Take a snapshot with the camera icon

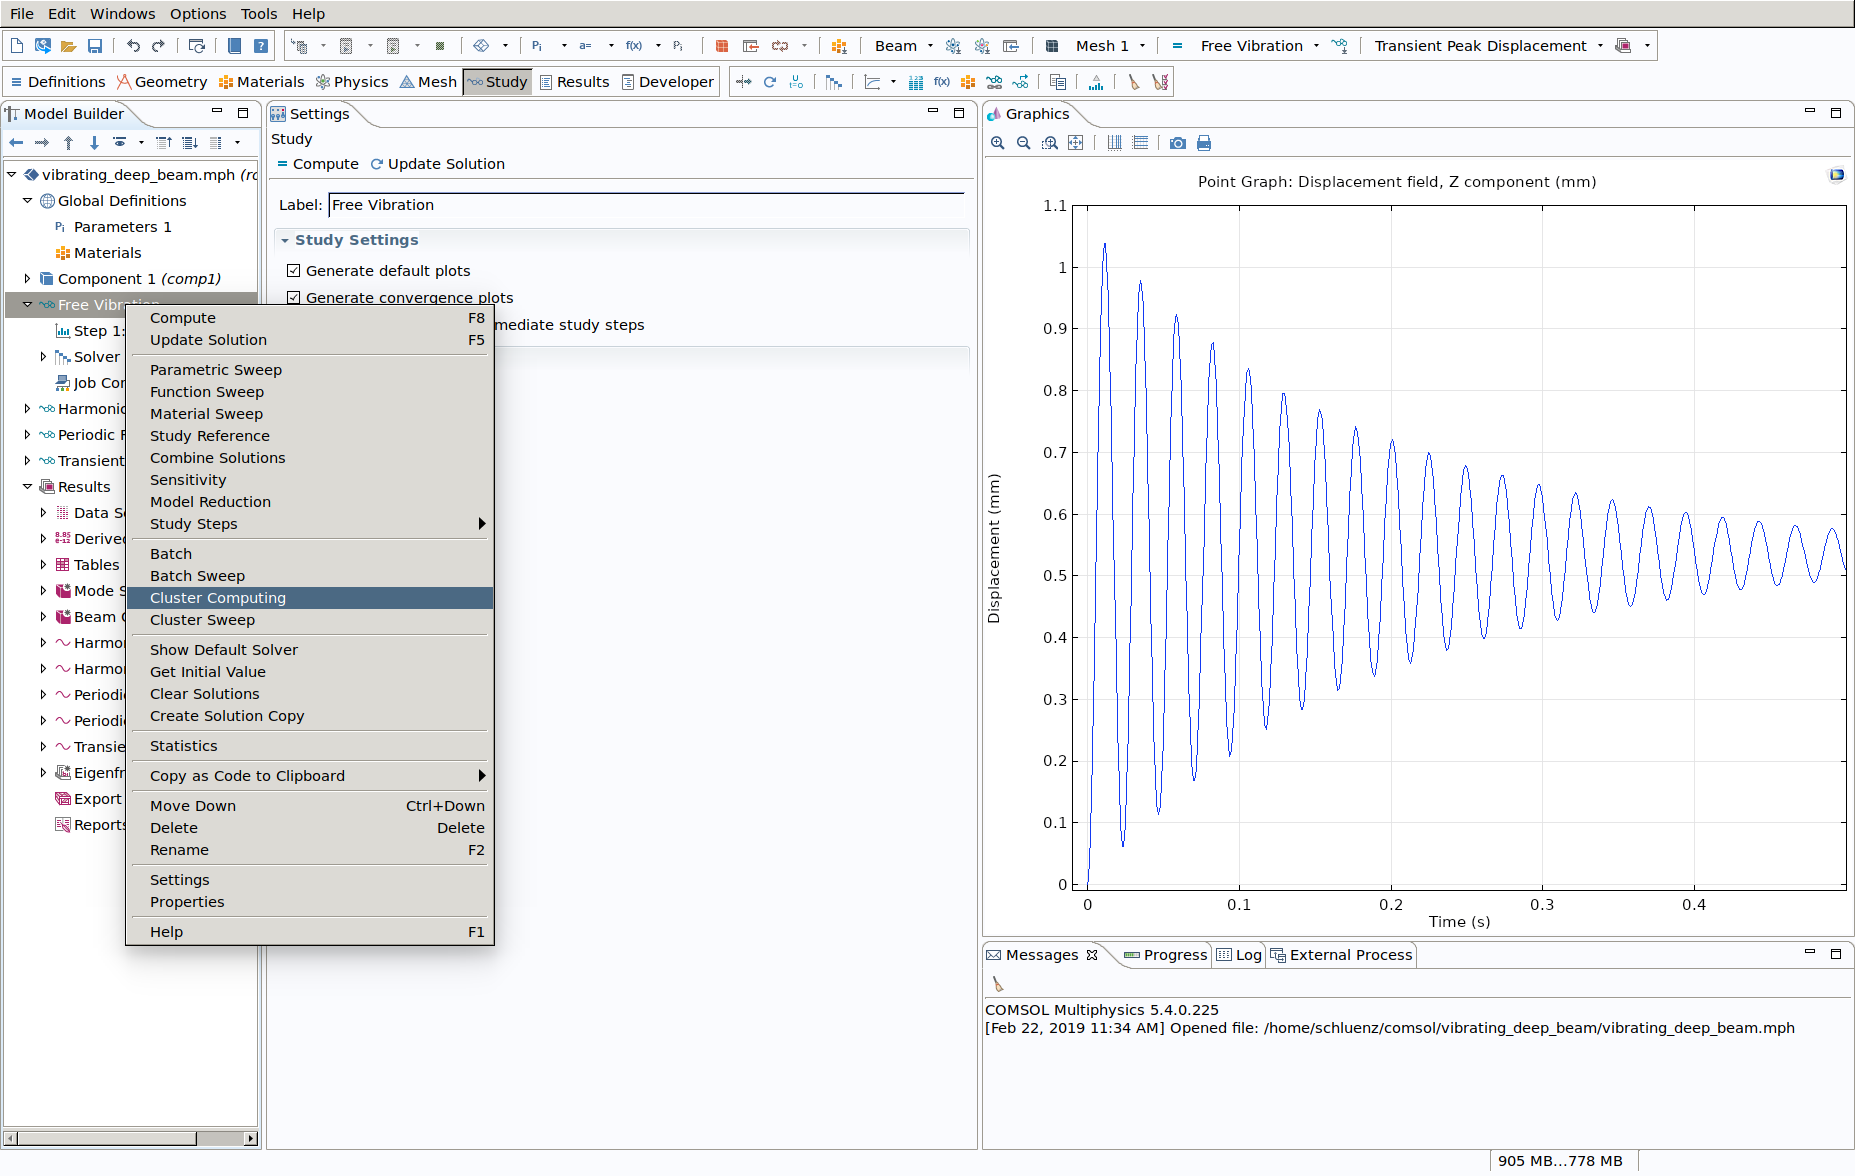pos(1178,143)
